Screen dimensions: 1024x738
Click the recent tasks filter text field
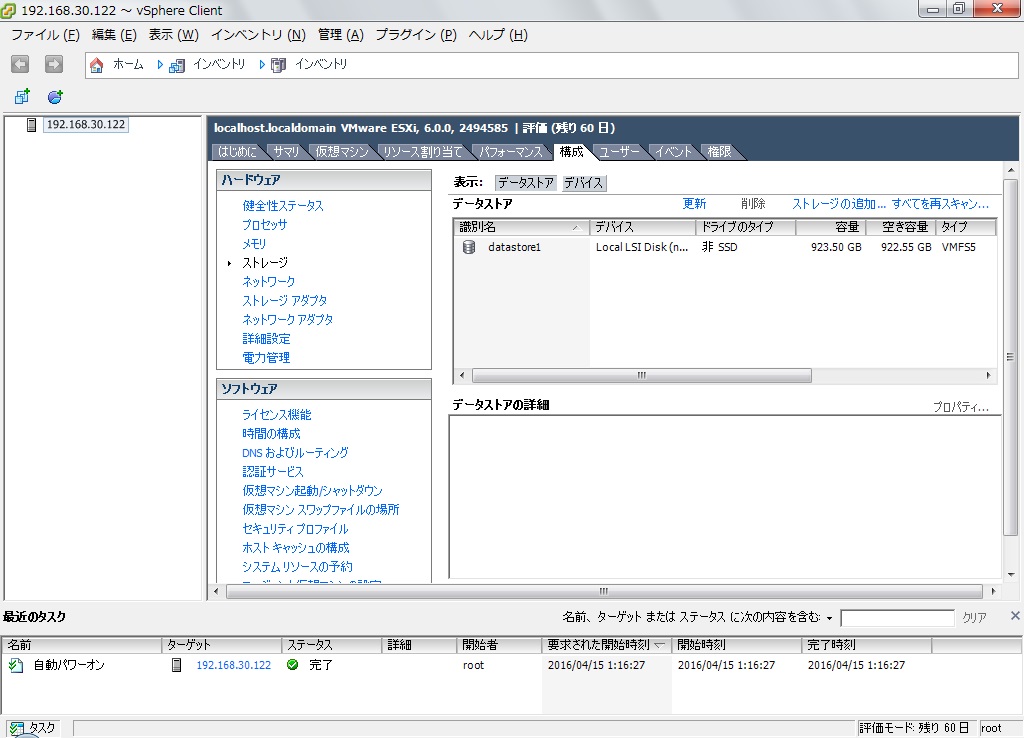tap(897, 618)
